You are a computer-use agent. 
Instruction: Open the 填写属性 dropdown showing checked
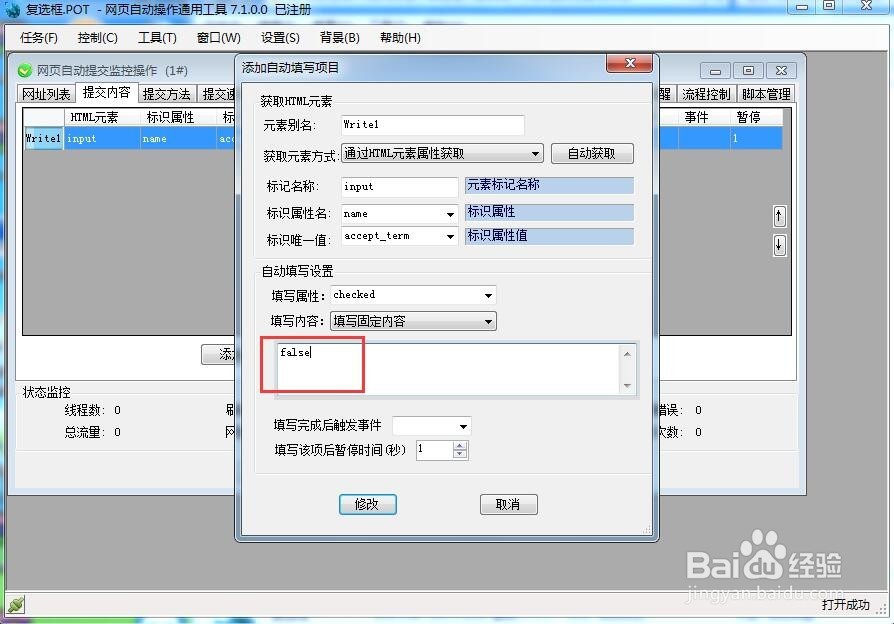click(x=489, y=295)
